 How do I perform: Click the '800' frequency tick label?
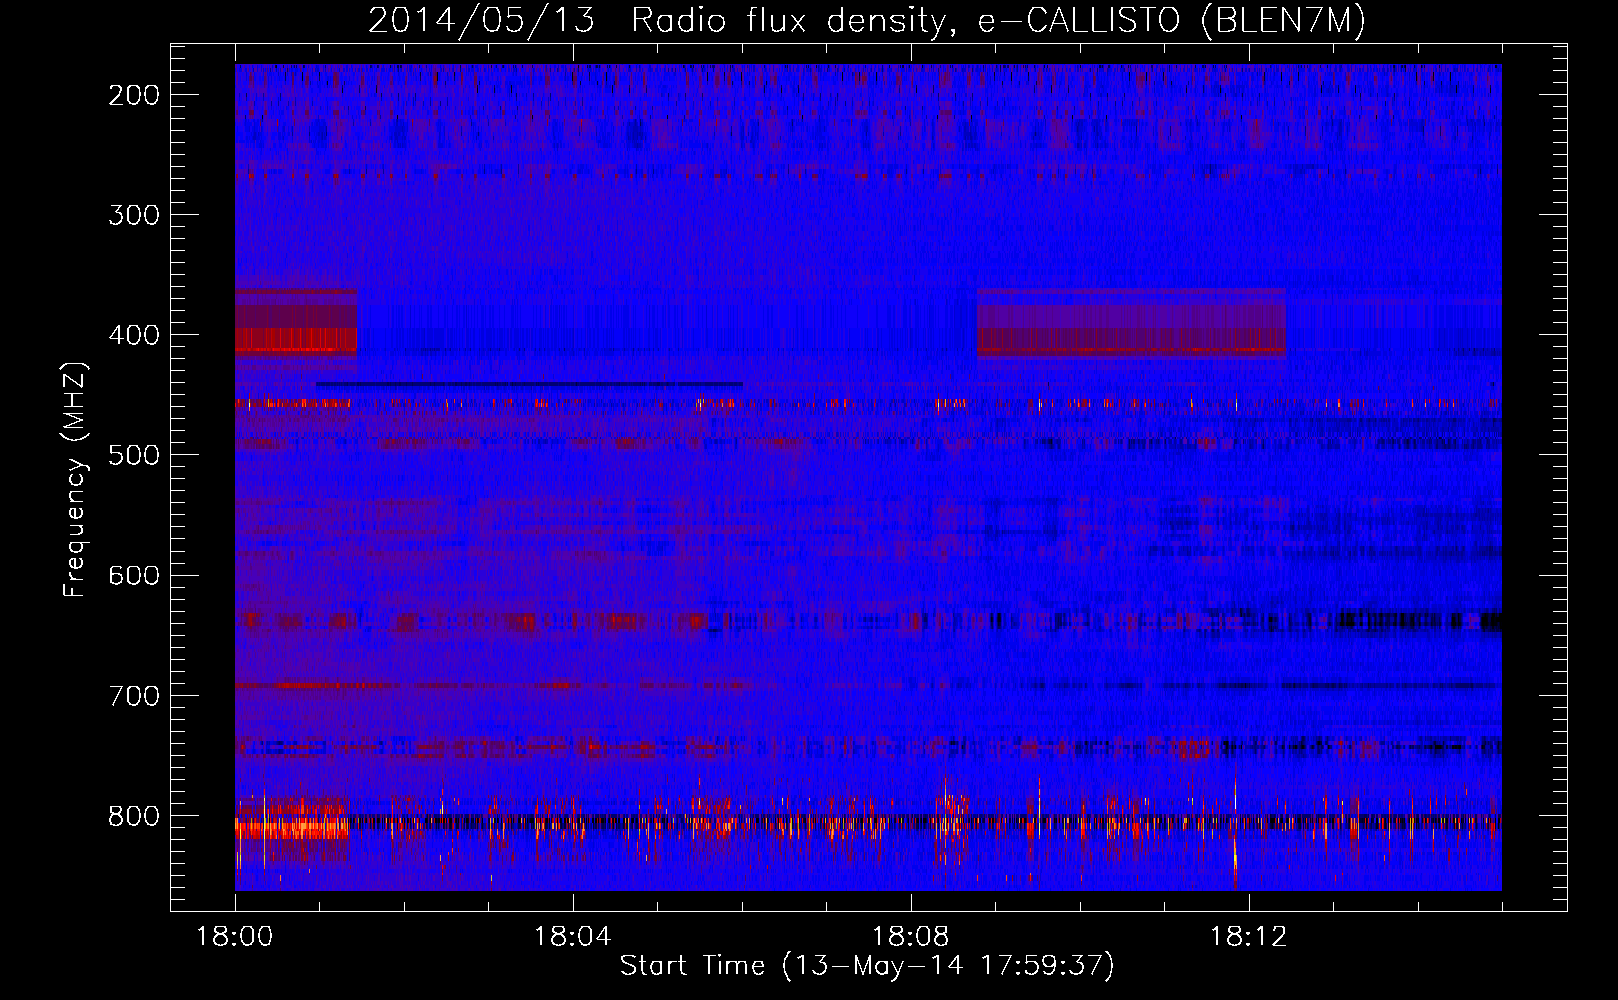point(134,816)
